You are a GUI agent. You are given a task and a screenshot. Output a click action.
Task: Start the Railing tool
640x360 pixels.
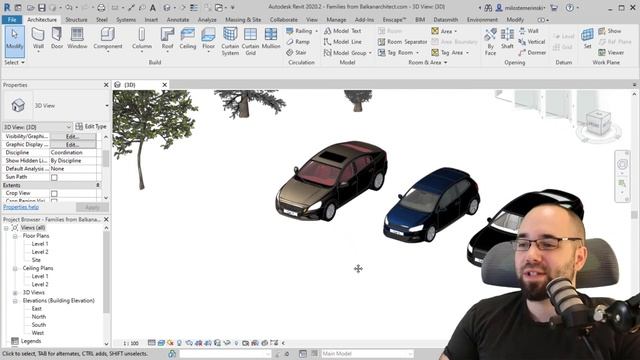pyautogui.click(x=301, y=31)
